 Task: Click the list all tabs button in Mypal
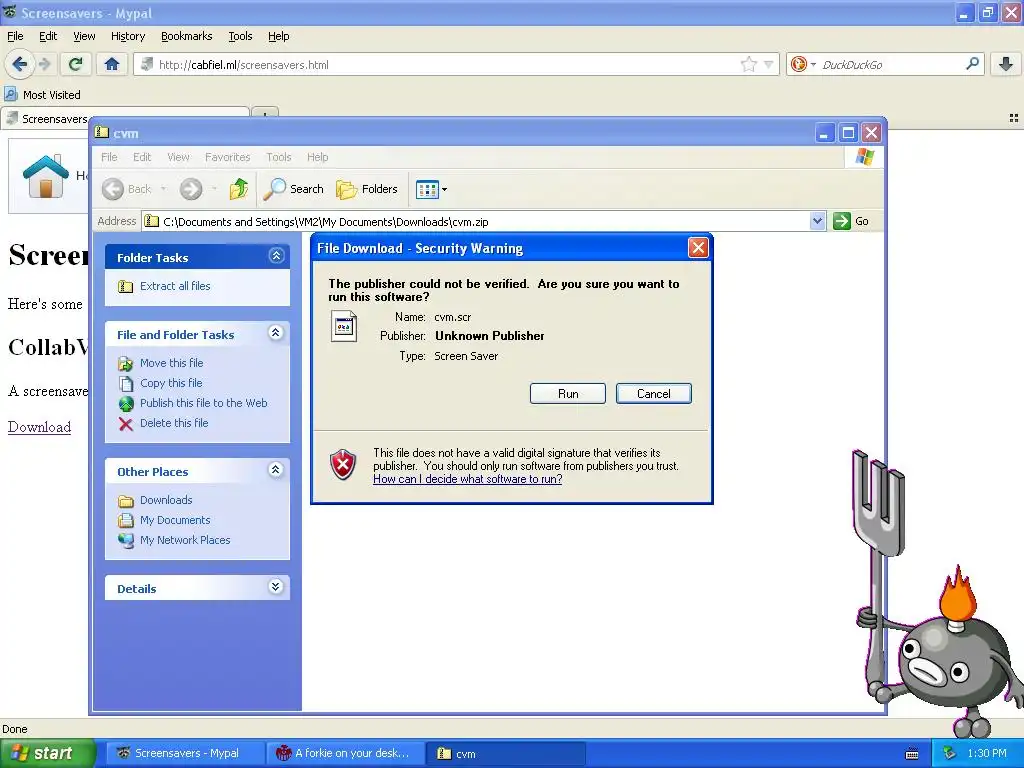click(1014, 118)
